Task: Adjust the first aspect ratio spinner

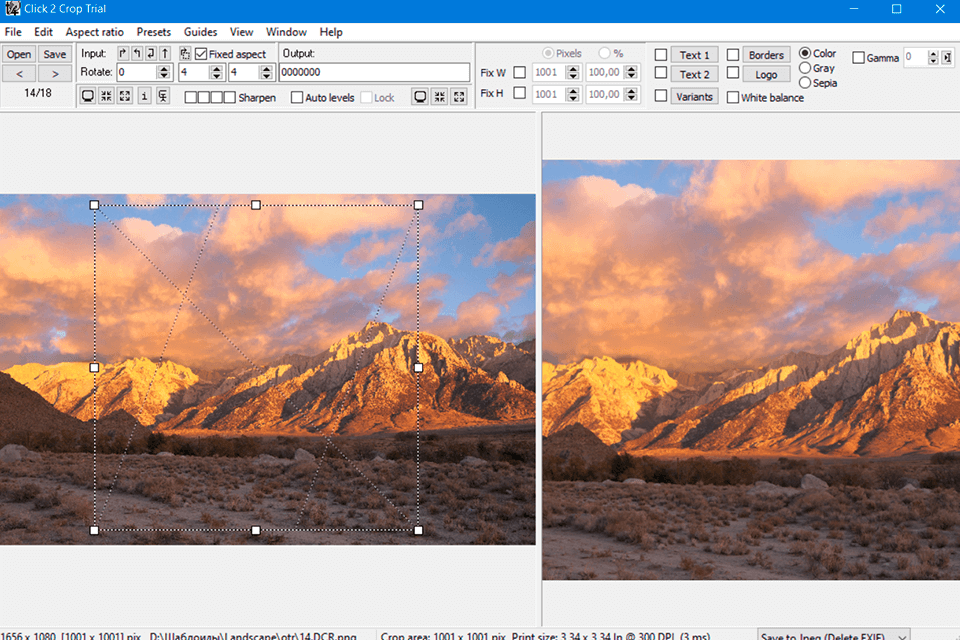Action: pos(216,72)
